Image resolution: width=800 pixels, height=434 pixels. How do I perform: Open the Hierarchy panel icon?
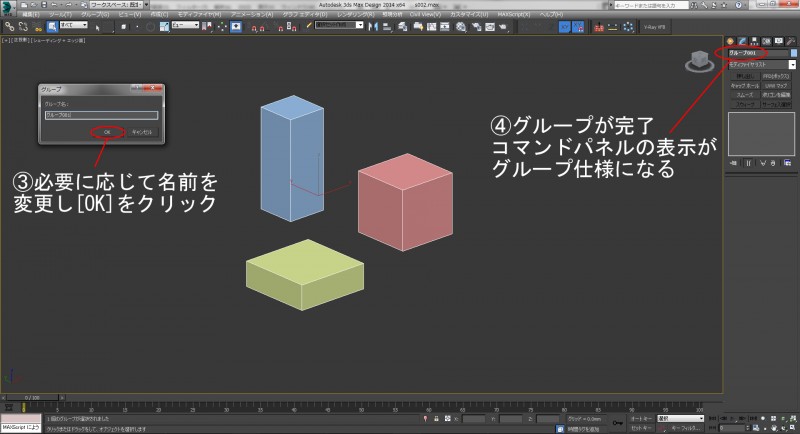[755, 39]
